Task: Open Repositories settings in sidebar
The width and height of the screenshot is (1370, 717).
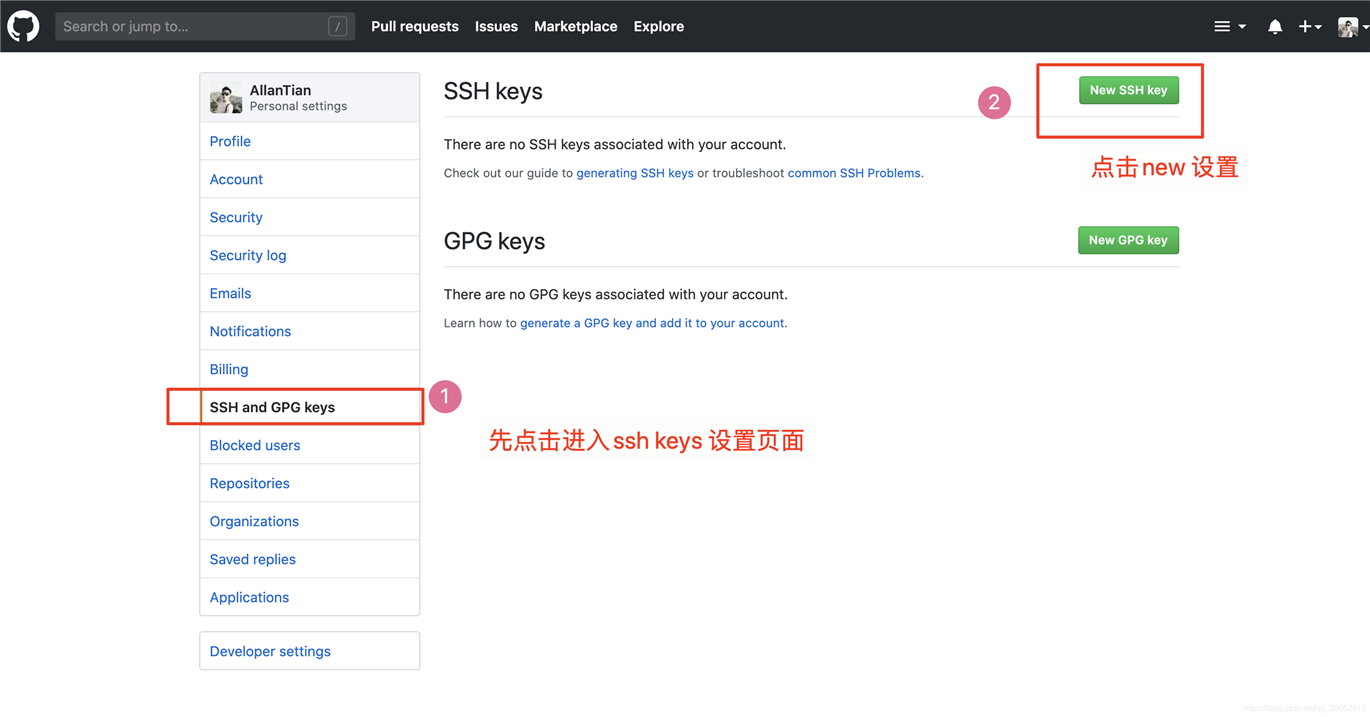Action: point(309,483)
